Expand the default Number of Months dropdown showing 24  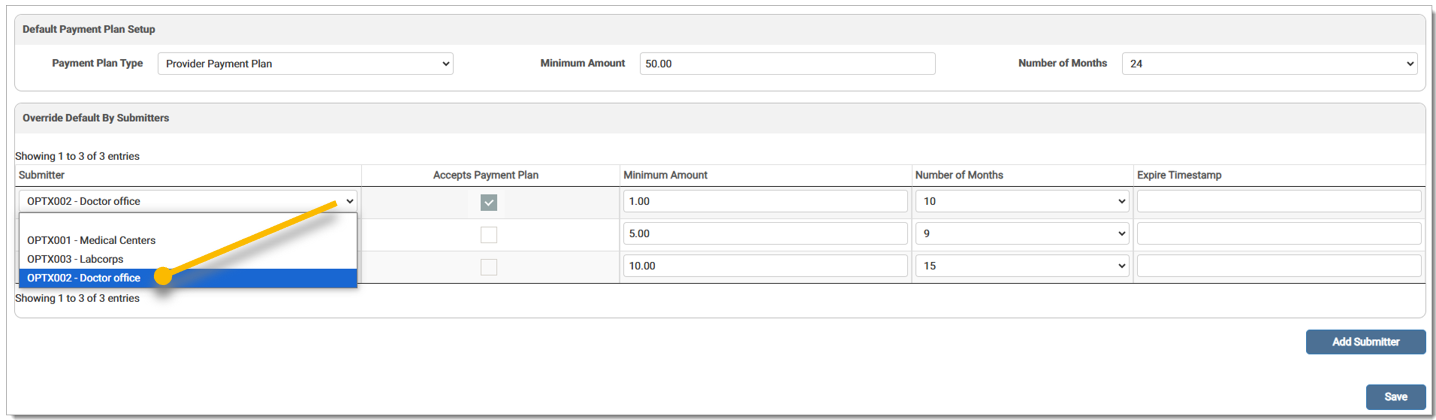(x=1269, y=64)
